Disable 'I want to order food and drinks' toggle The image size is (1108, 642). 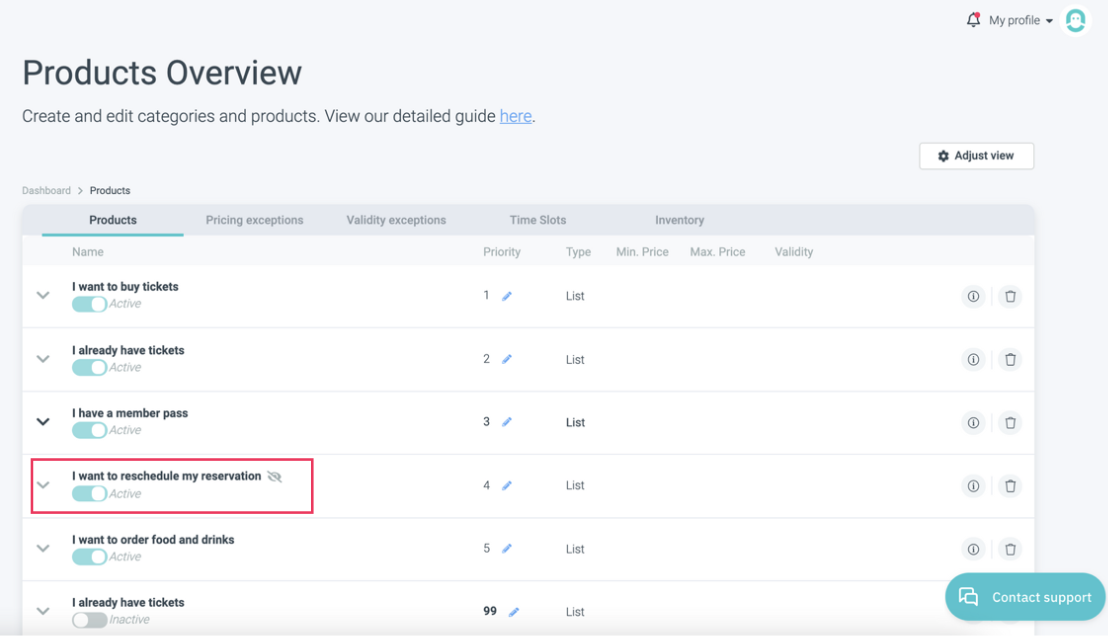[89, 557]
